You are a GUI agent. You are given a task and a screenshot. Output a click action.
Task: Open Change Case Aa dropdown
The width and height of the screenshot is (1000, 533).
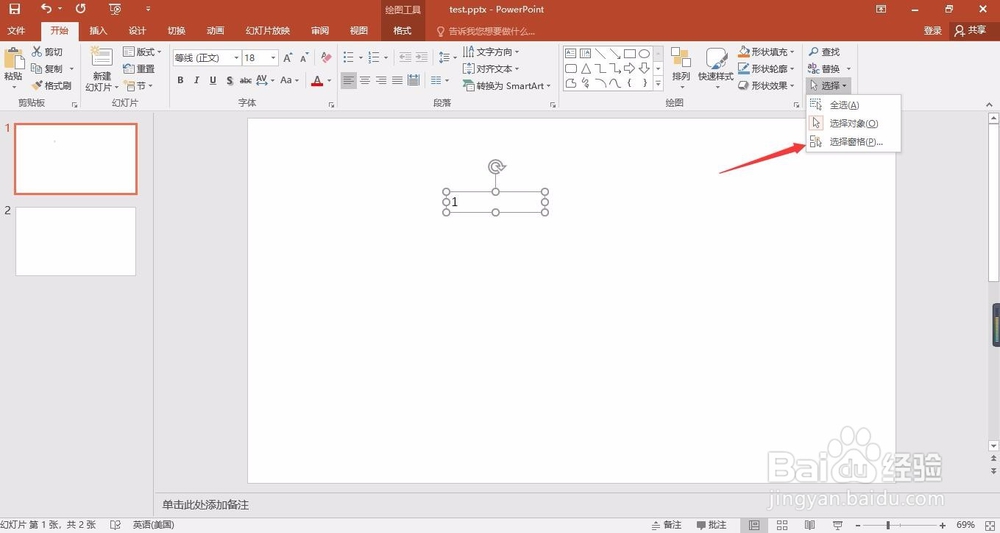pos(289,80)
